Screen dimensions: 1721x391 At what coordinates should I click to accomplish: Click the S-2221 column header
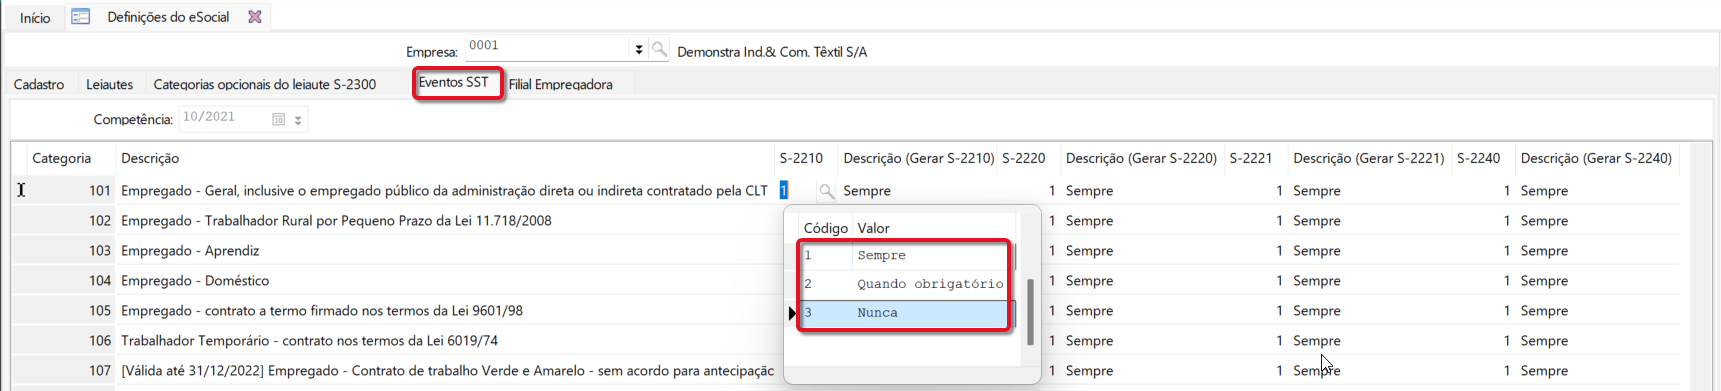coord(1251,158)
